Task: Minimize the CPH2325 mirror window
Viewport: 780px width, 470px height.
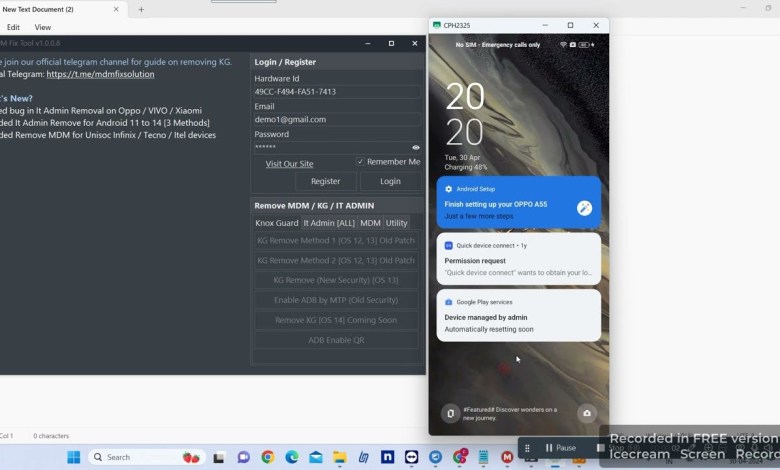Action: point(545,25)
